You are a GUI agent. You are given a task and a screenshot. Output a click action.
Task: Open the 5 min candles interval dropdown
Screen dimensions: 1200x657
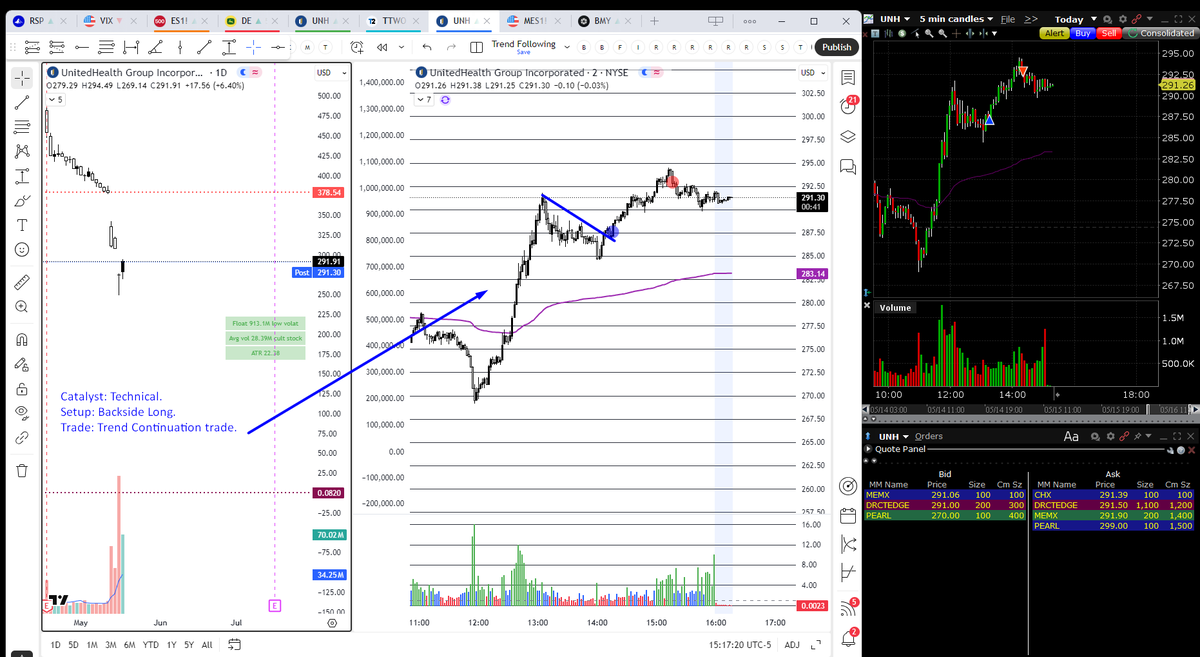(x=957, y=19)
